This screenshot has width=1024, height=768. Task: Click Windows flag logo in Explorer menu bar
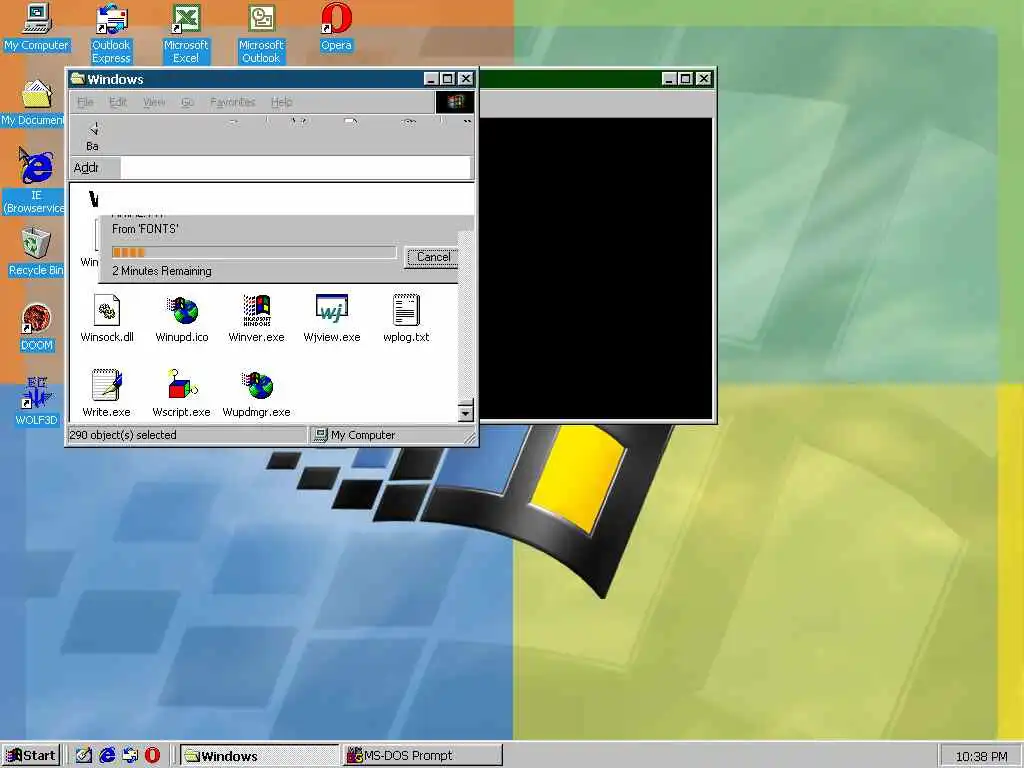[455, 101]
